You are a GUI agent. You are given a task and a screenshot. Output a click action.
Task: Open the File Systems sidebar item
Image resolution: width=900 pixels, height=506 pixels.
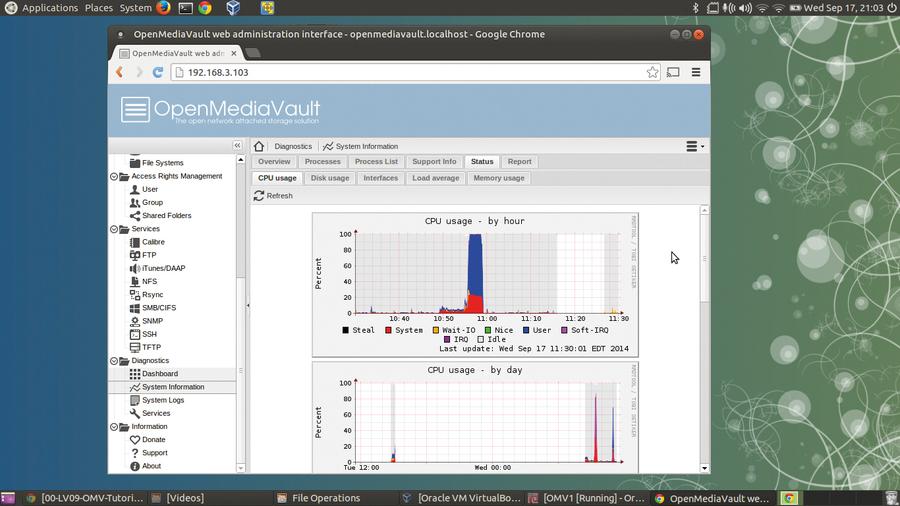(156, 163)
